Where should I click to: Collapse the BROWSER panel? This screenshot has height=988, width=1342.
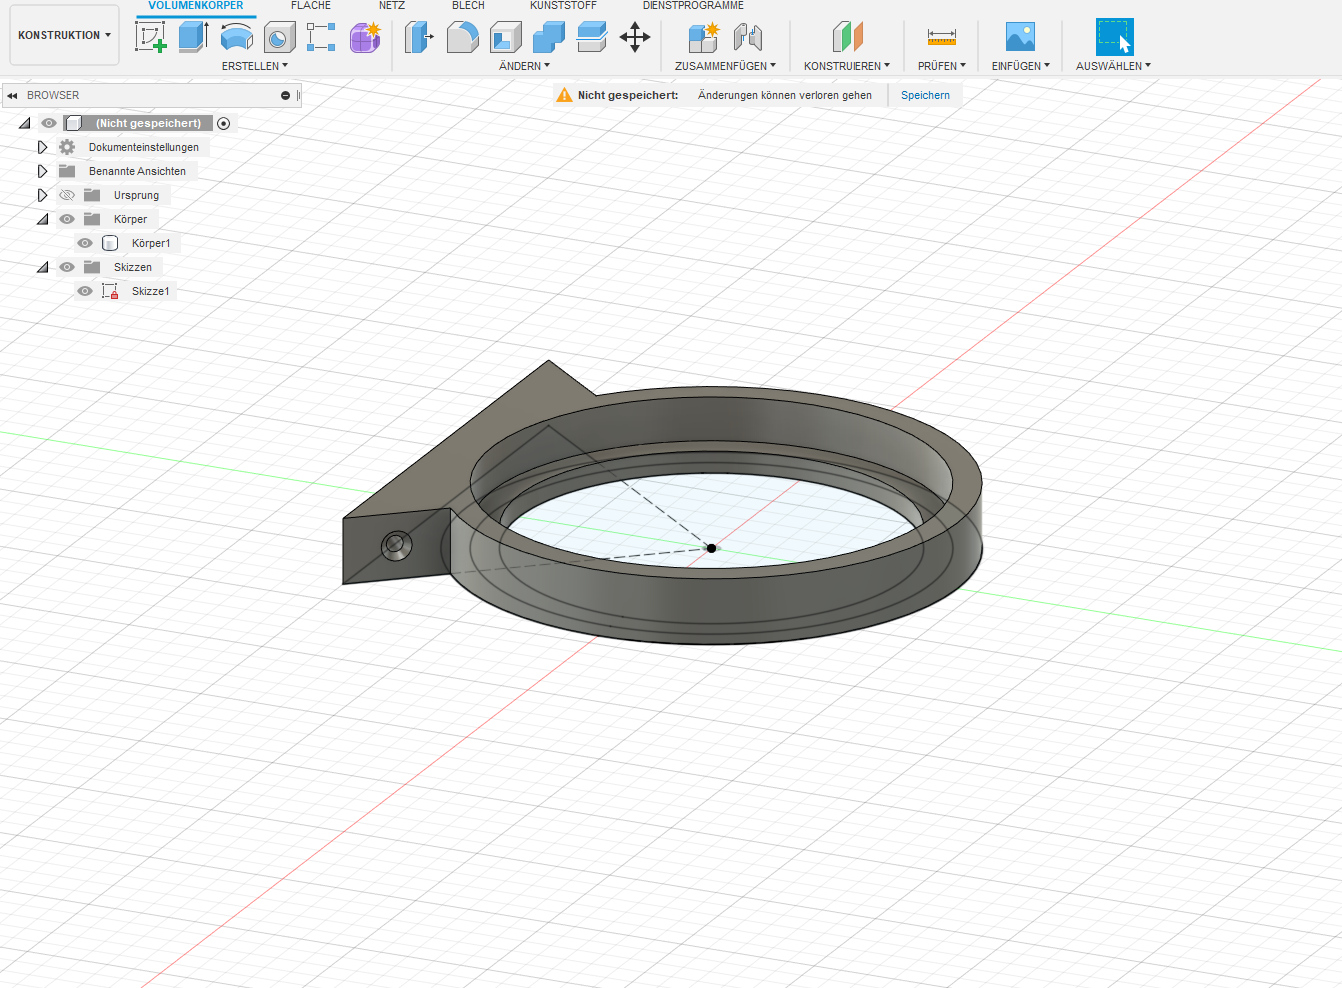point(11,95)
